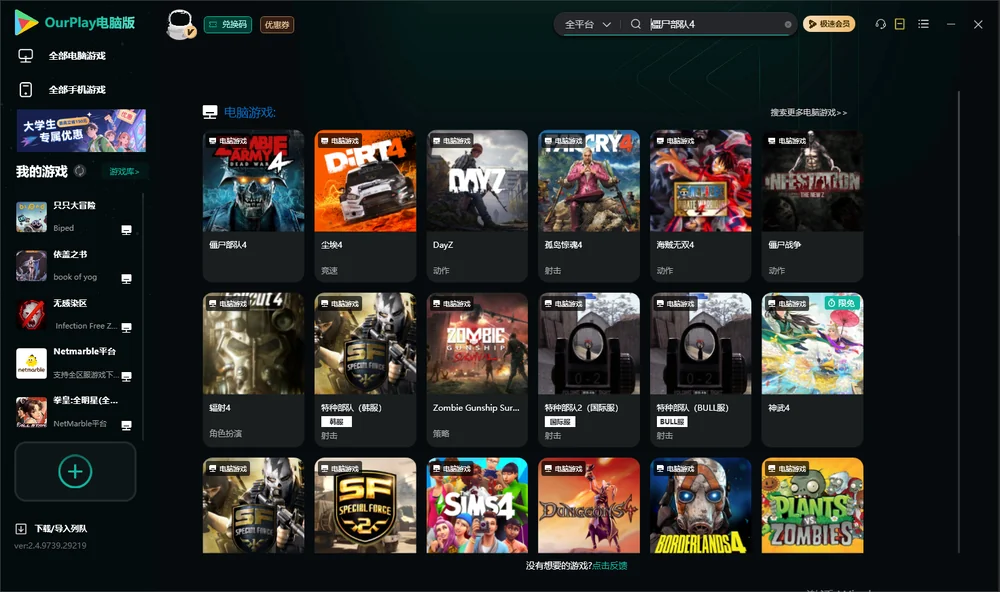Image resolution: width=1000 pixels, height=592 pixels.
Task: Open the redeem code (兑换码) button
Action: 228,24
